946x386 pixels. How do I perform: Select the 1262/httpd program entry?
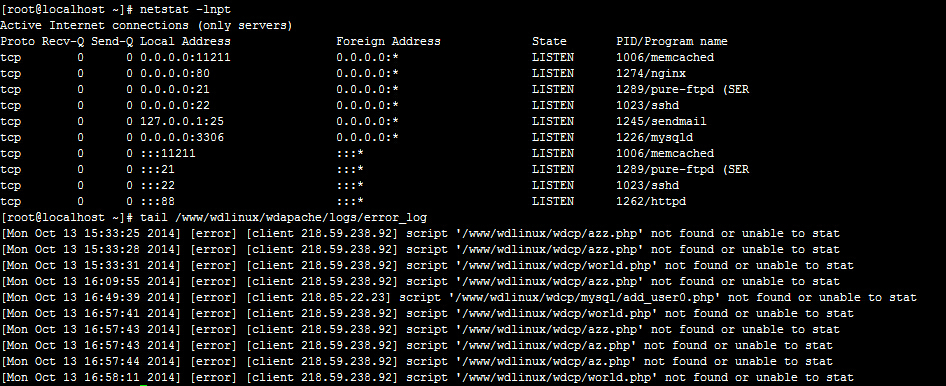click(651, 201)
